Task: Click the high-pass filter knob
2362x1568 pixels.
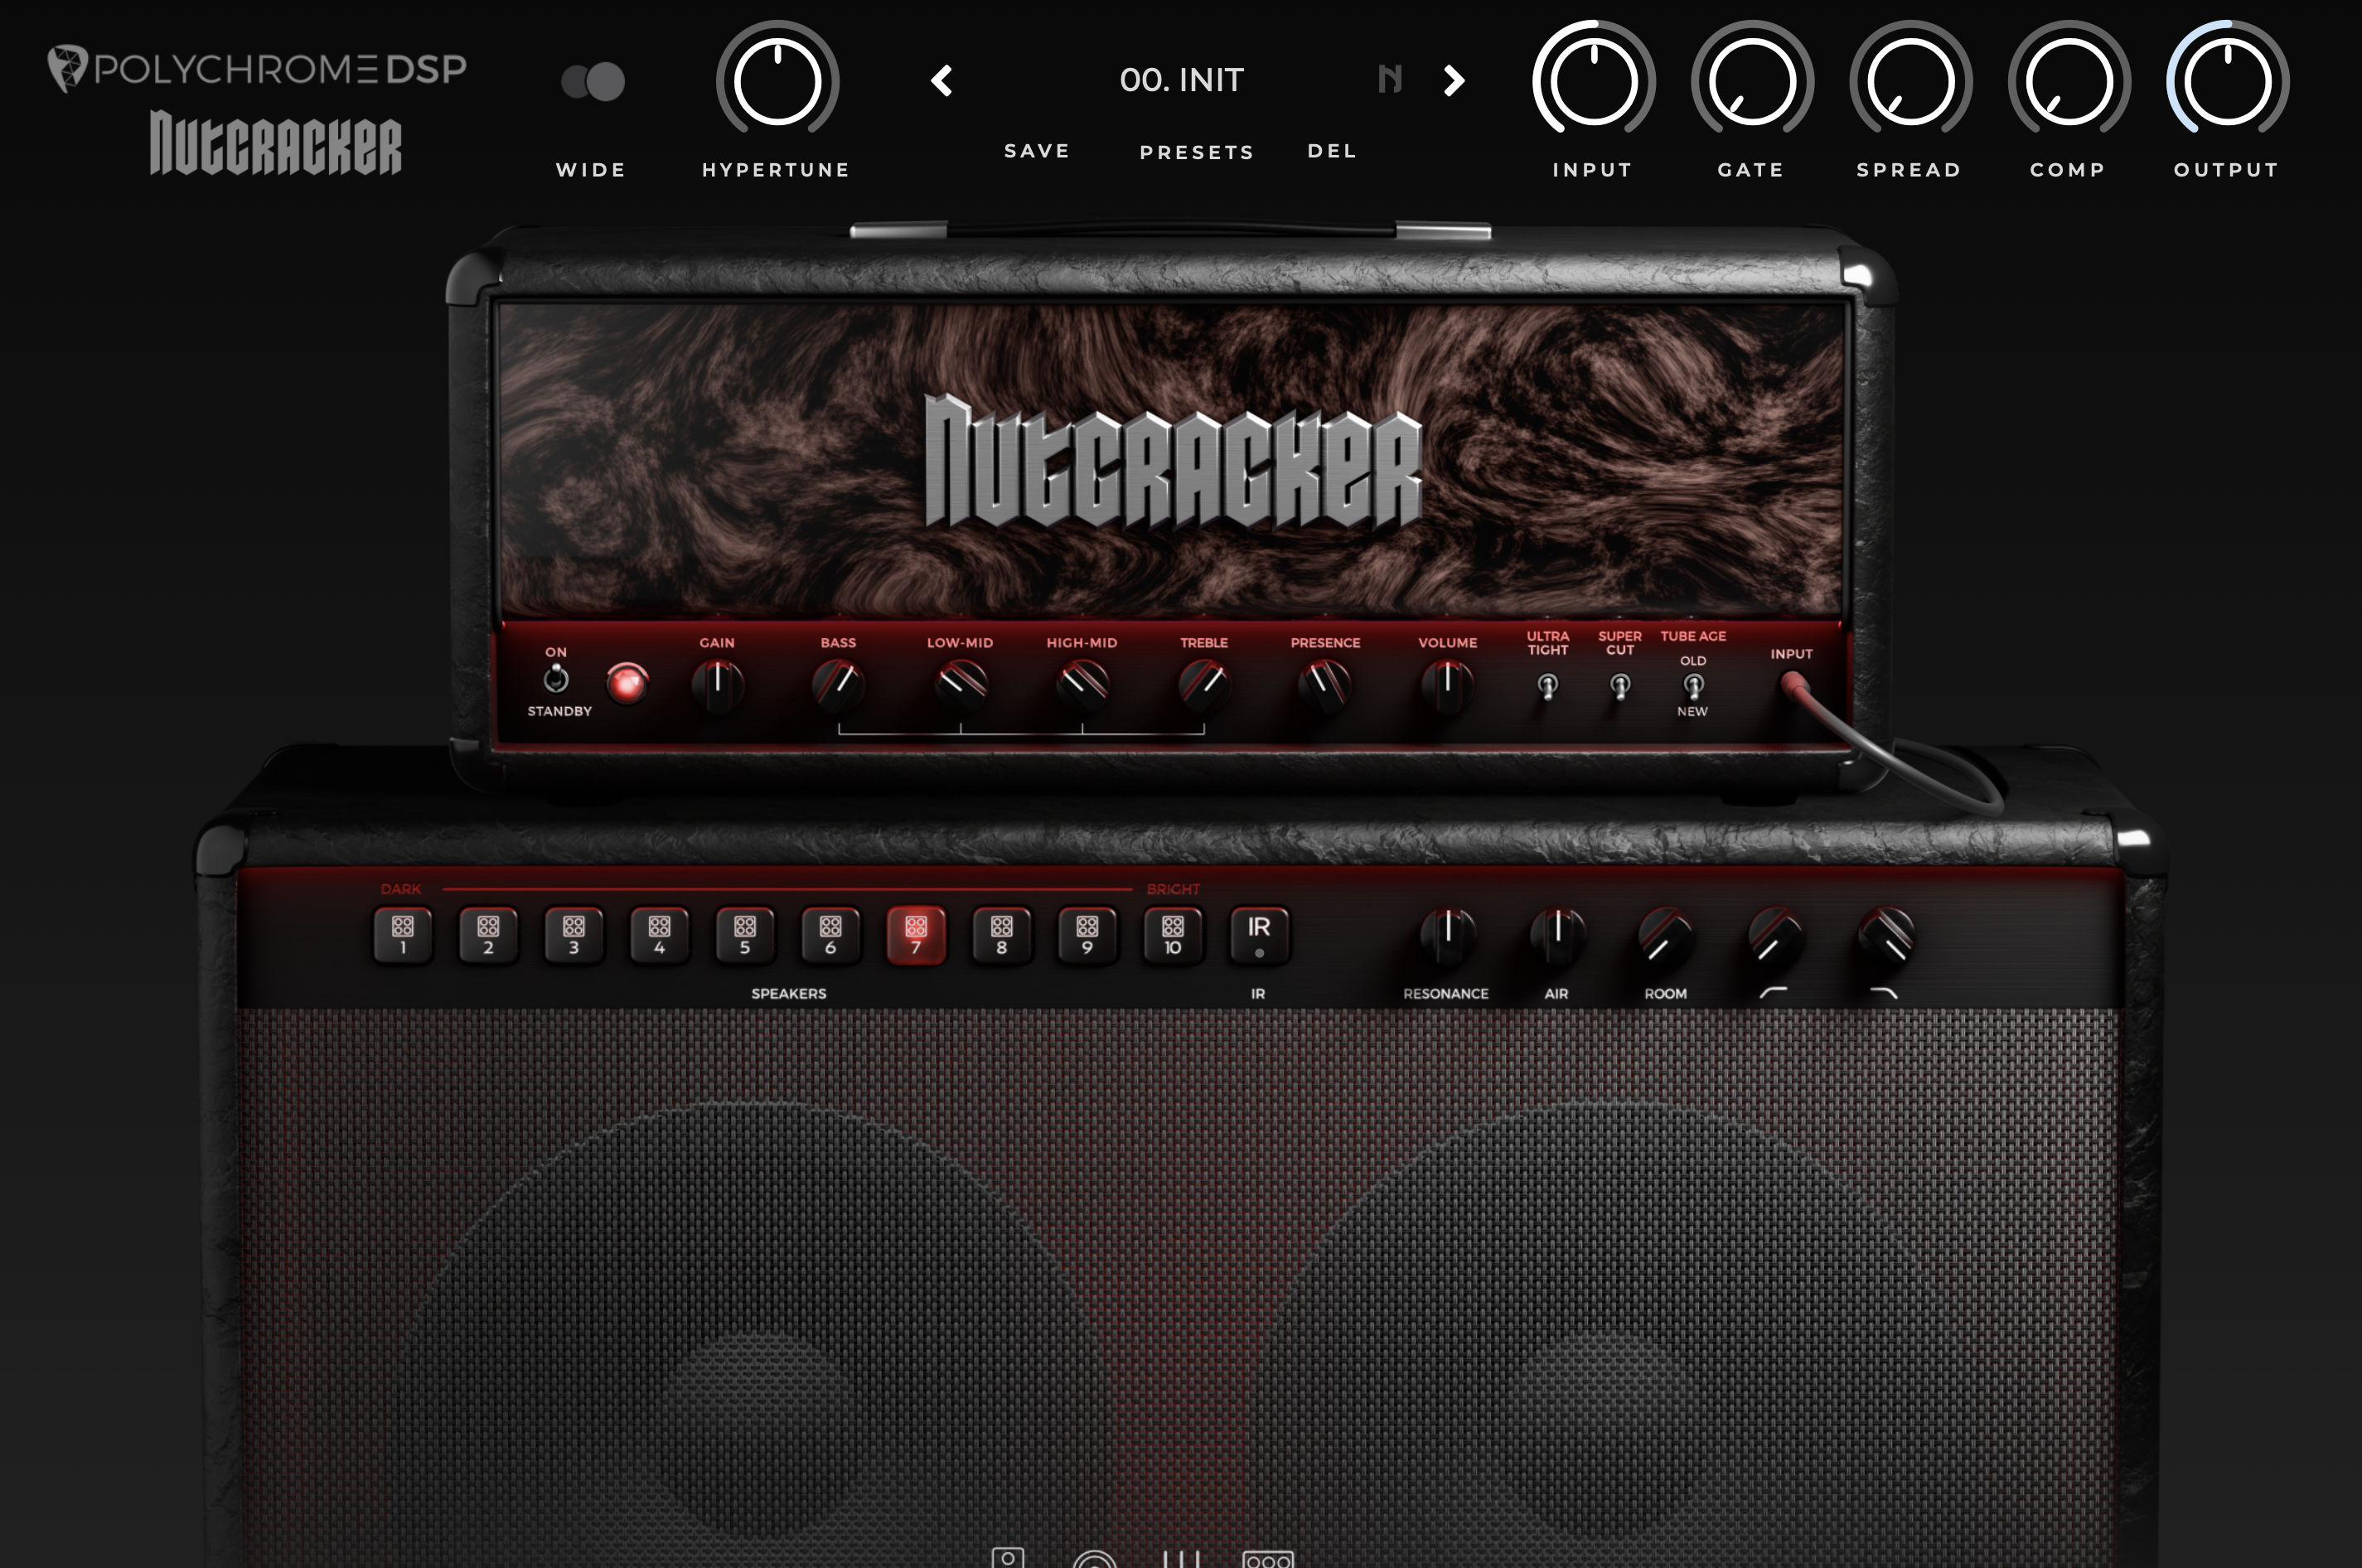Action: tap(1776, 936)
